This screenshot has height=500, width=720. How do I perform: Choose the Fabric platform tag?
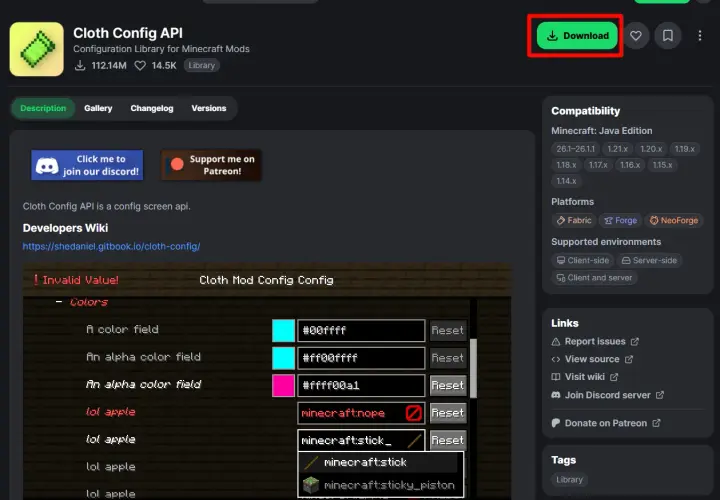[x=574, y=220]
